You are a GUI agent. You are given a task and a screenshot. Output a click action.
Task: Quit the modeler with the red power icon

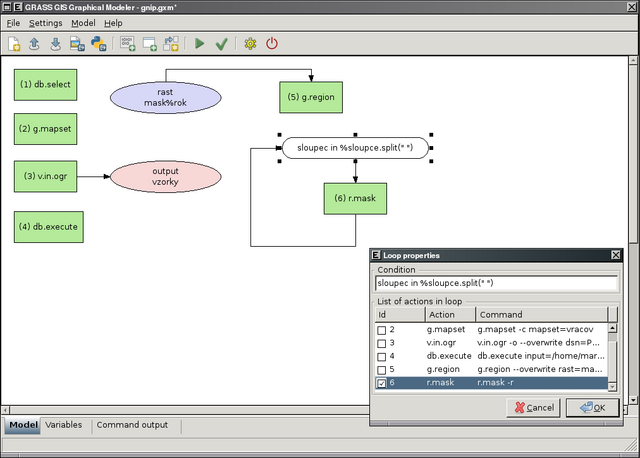coord(272,43)
